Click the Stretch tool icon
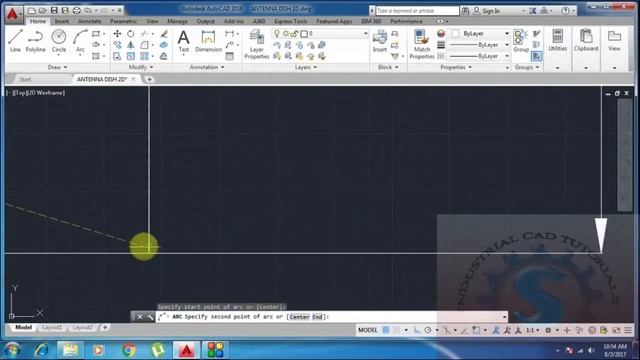The width and height of the screenshot is (640, 360). pos(117,56)
